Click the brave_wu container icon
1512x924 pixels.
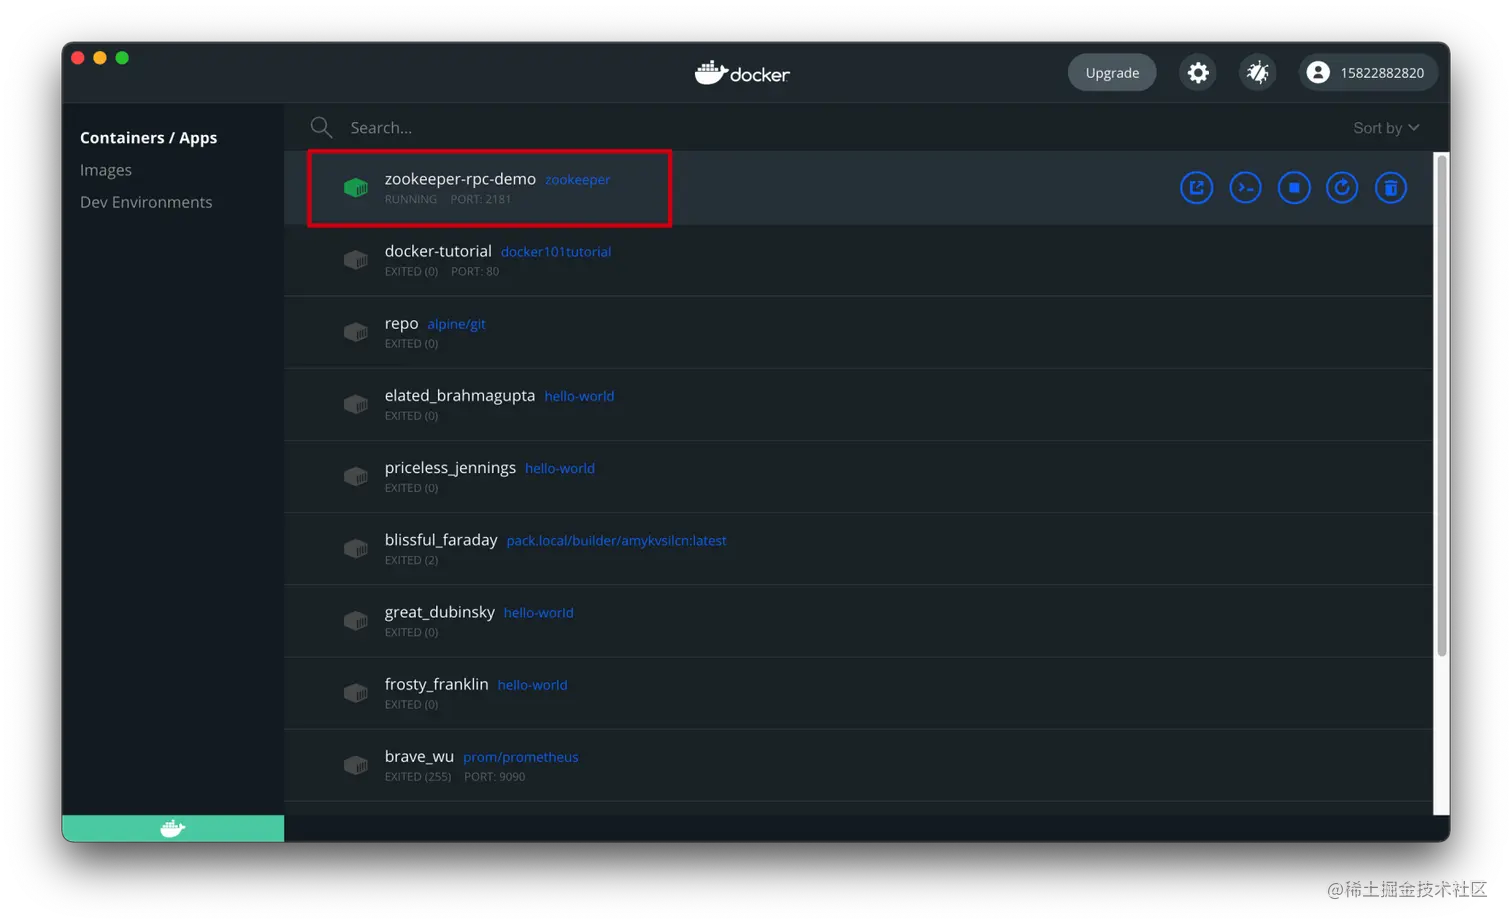[356, 765]
